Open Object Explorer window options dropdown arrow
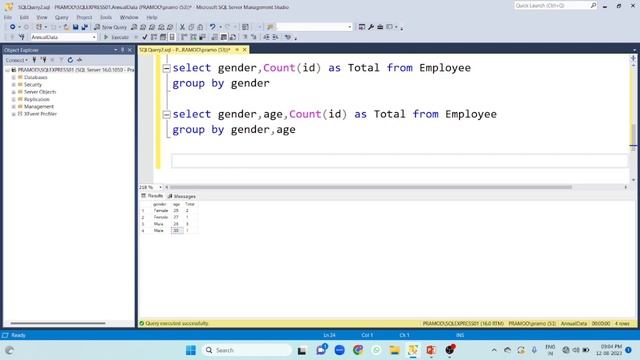Viewport: 640px width, 360px height. pyautogui.click(x=116, y=50)
